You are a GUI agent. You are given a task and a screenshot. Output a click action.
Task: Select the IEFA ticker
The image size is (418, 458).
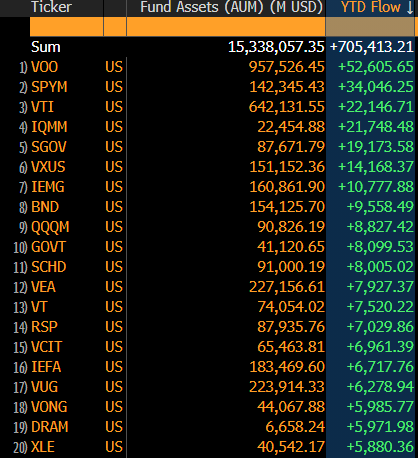pos(46,367)
